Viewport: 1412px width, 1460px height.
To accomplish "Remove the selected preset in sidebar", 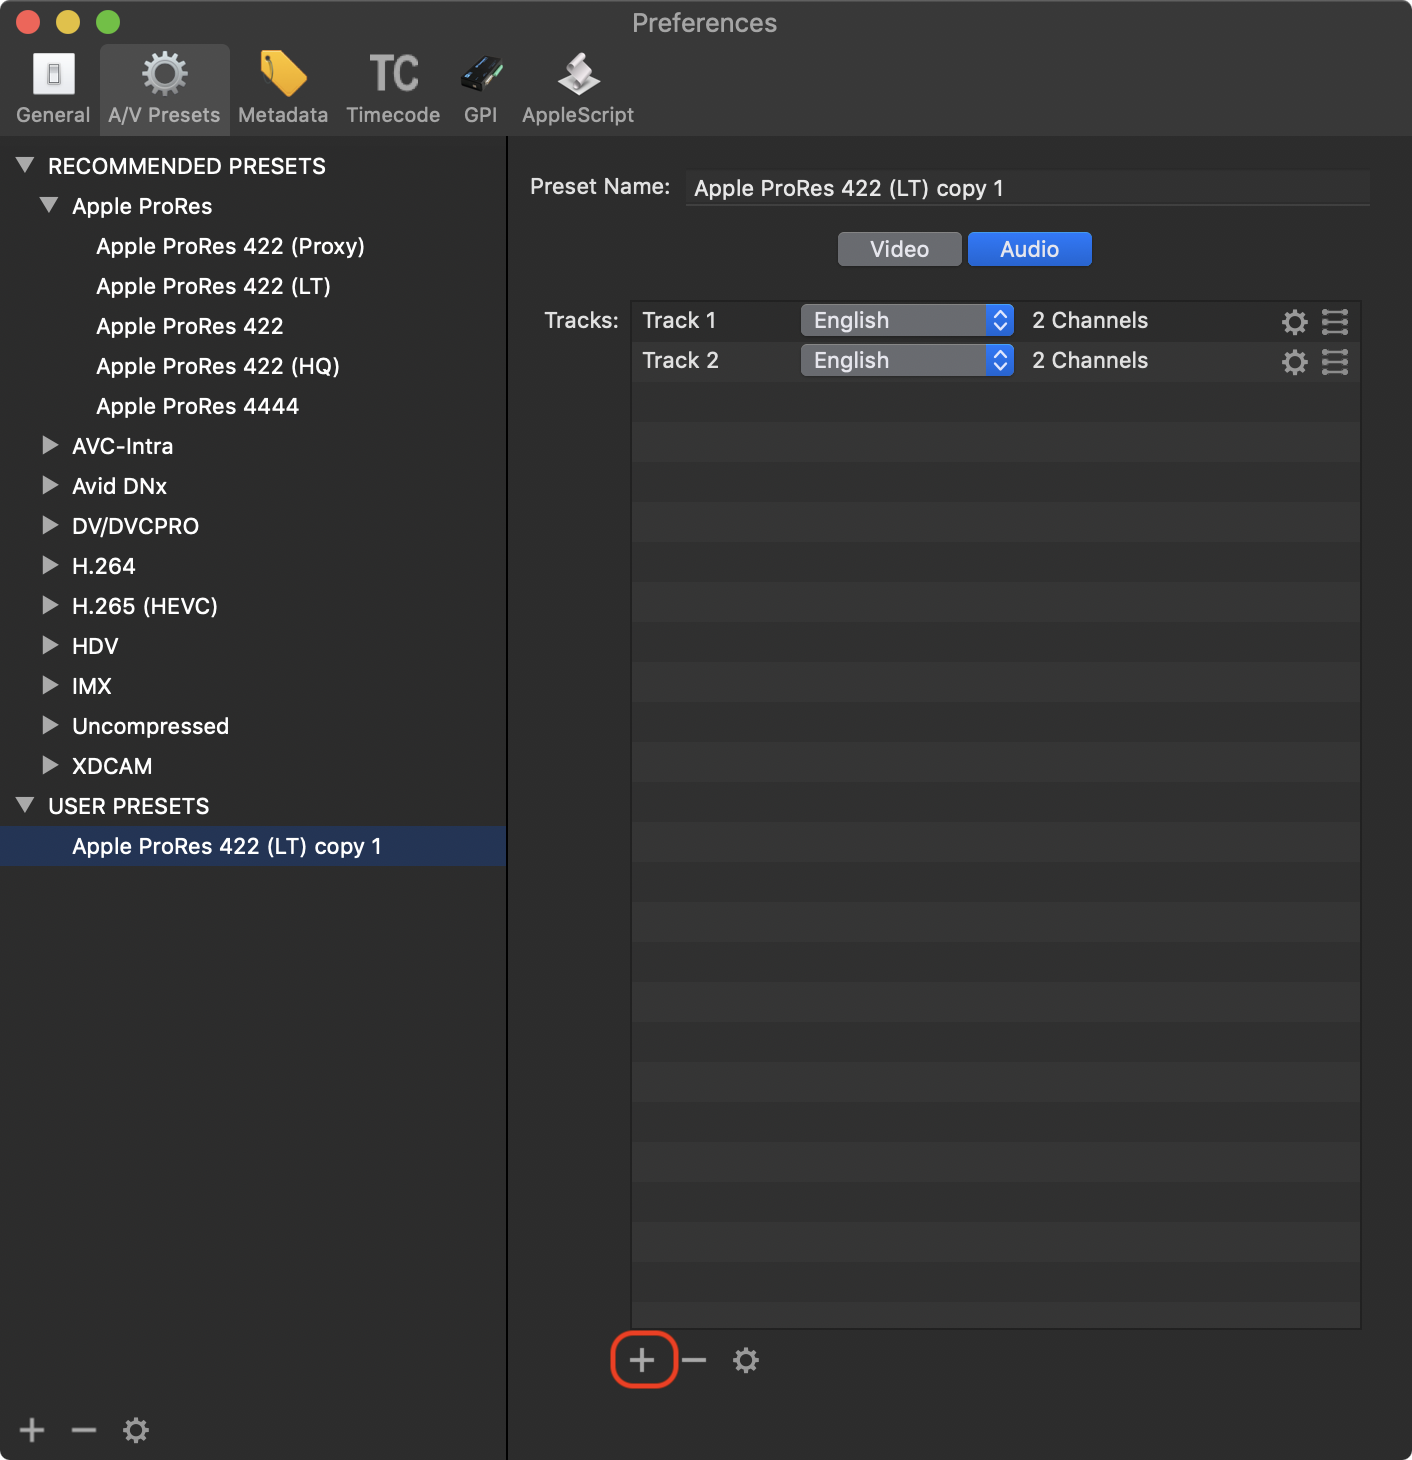I will click(84, 1430).
